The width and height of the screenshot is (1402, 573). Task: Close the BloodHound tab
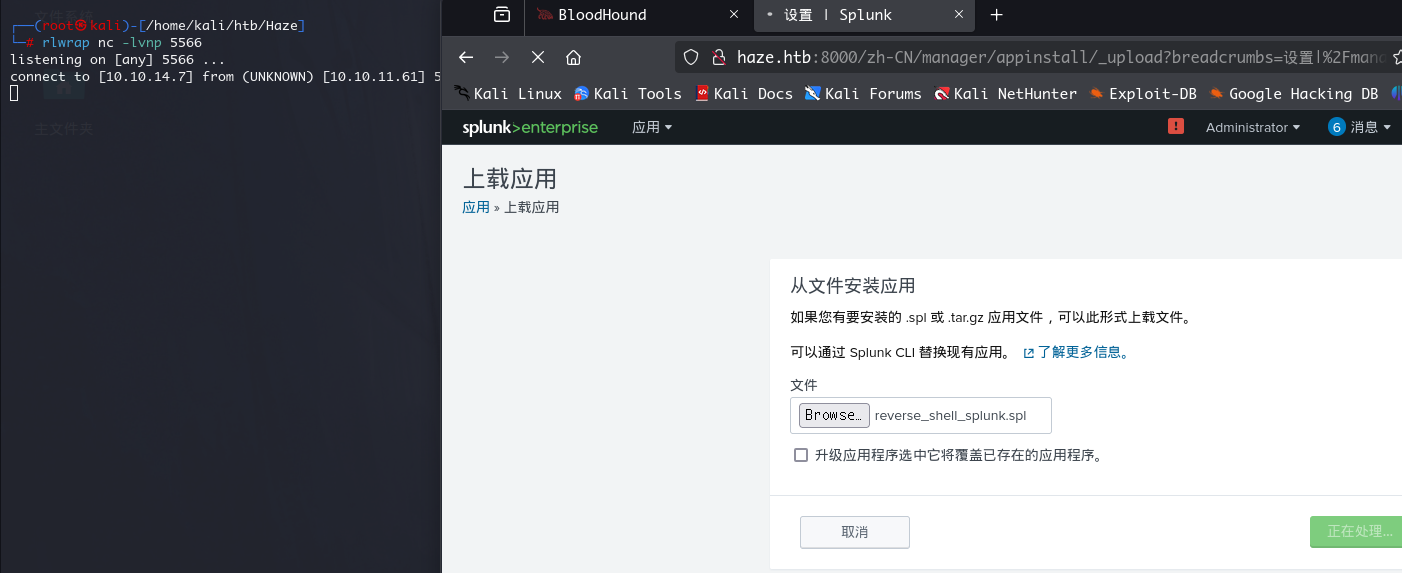pyautogui.click(x=734, y=15)
